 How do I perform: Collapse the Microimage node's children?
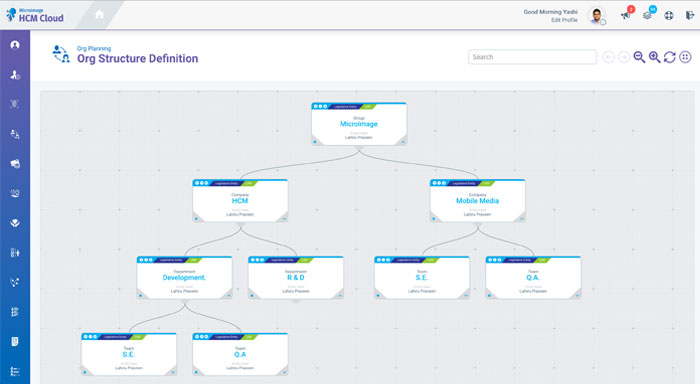click(404, 142)
